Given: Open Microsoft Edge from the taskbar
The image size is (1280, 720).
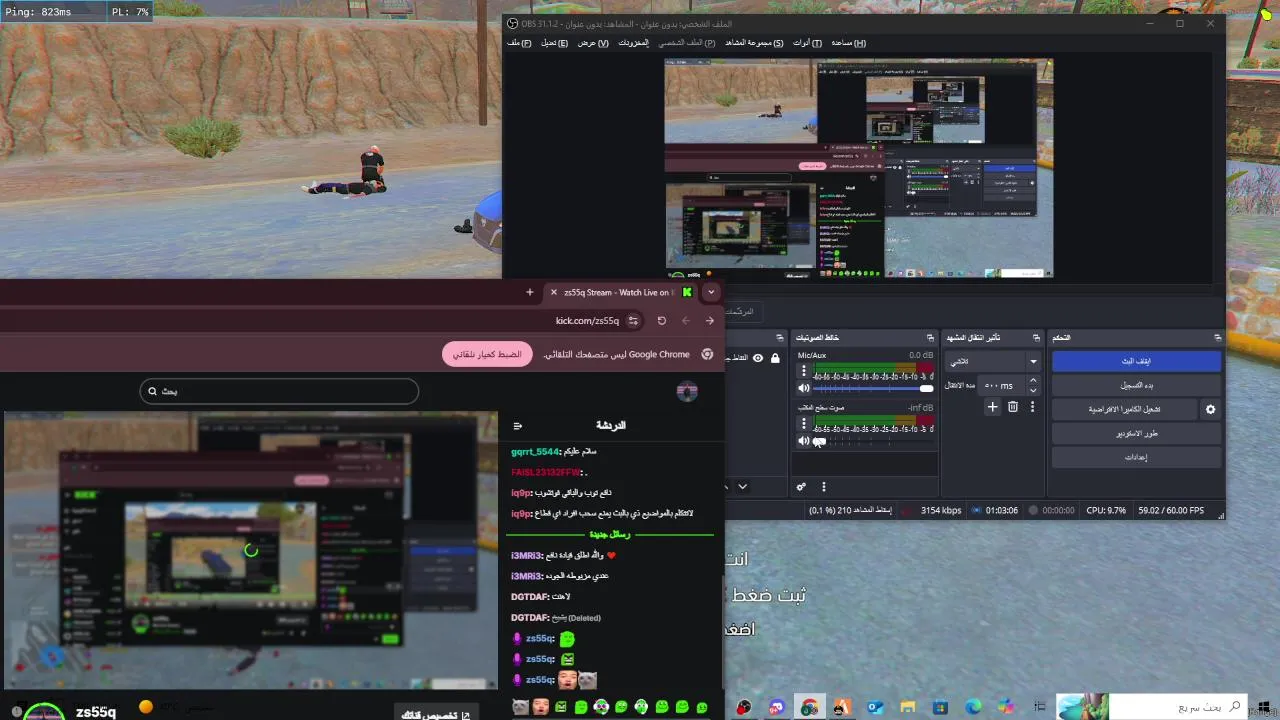Looking at the screenshot, I should tap(974, 707).
